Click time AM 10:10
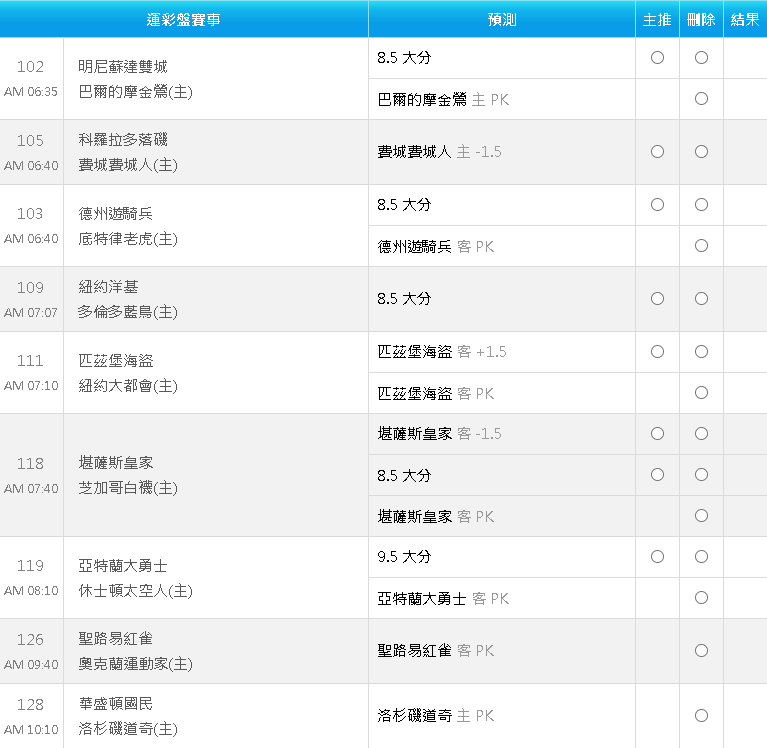Viewport: 767px width, 748px height. pos(31,730)
